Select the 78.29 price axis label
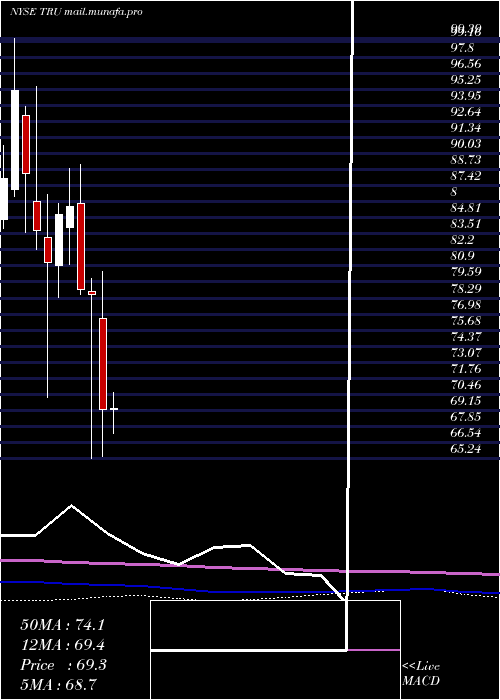The image size is (500, 700). click(466, 289)
